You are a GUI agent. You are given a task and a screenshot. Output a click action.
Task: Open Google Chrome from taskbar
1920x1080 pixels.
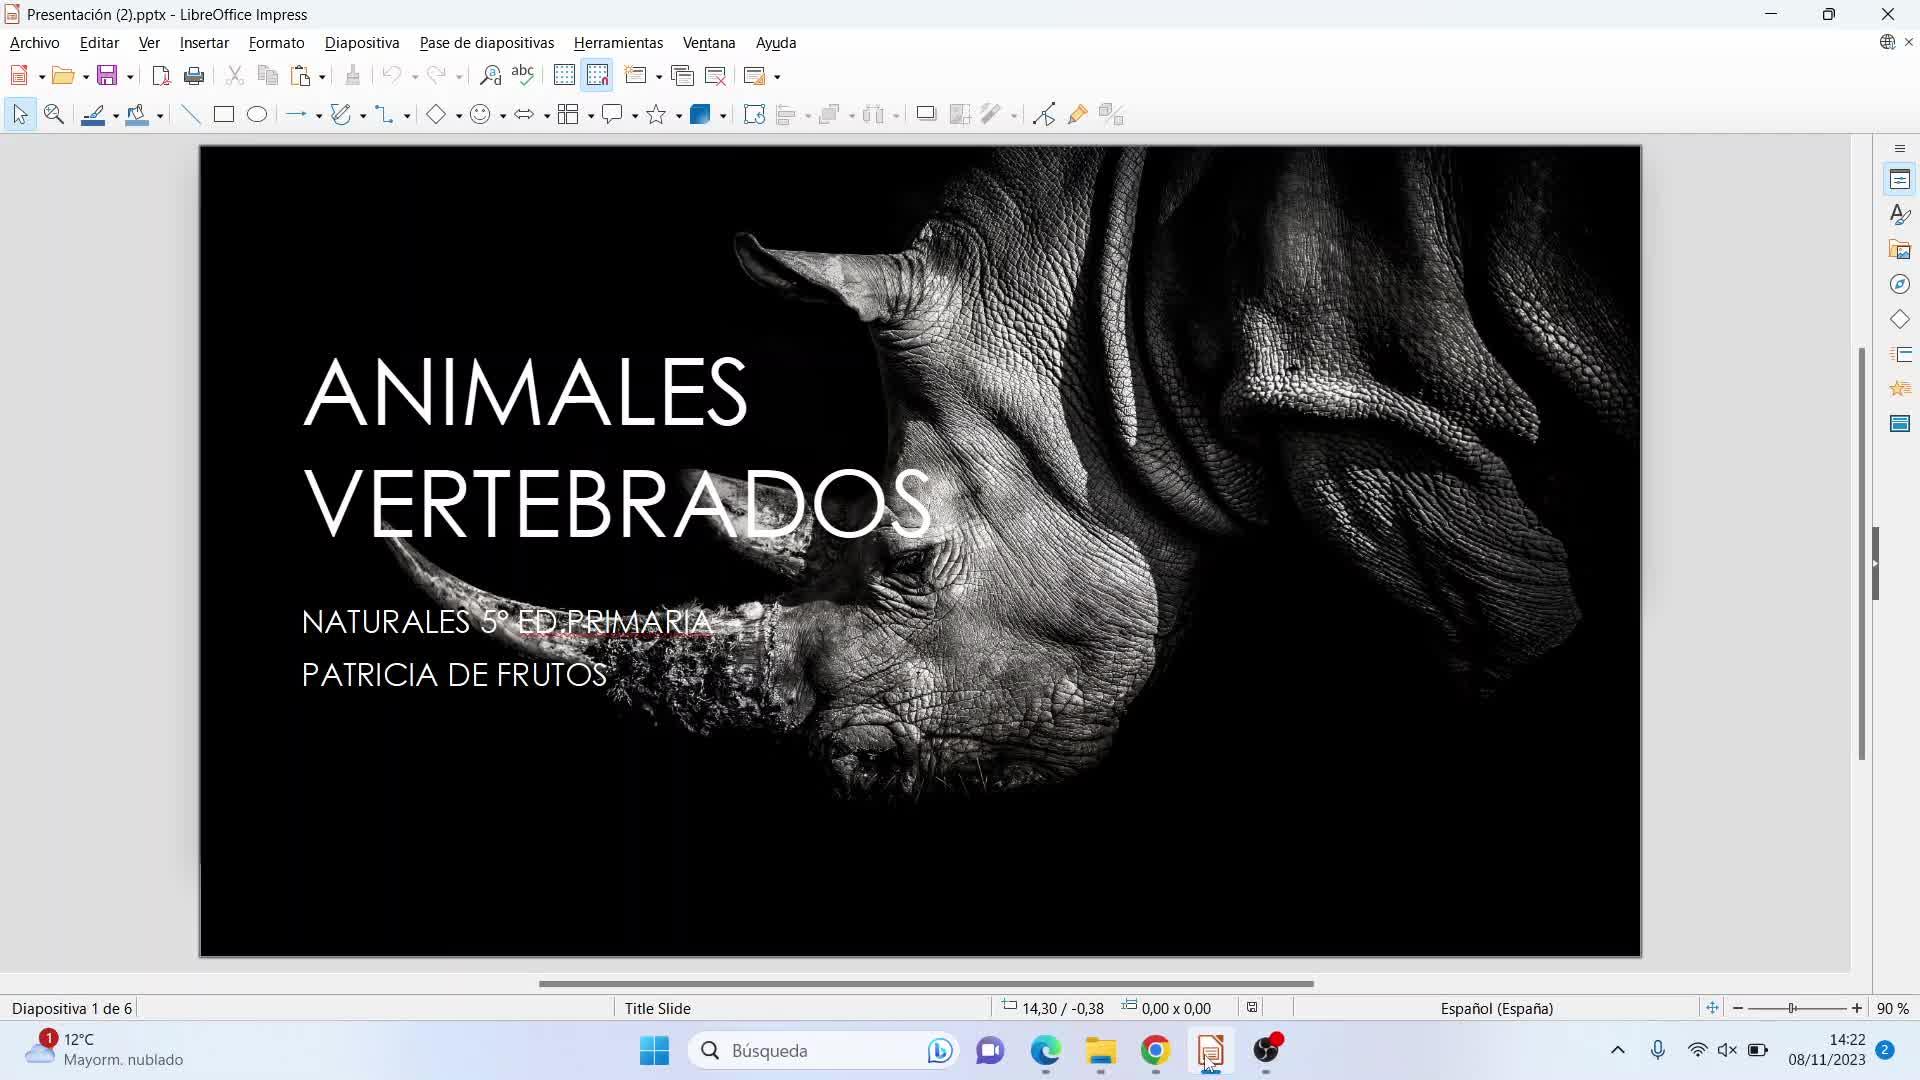point(1155,1050)
